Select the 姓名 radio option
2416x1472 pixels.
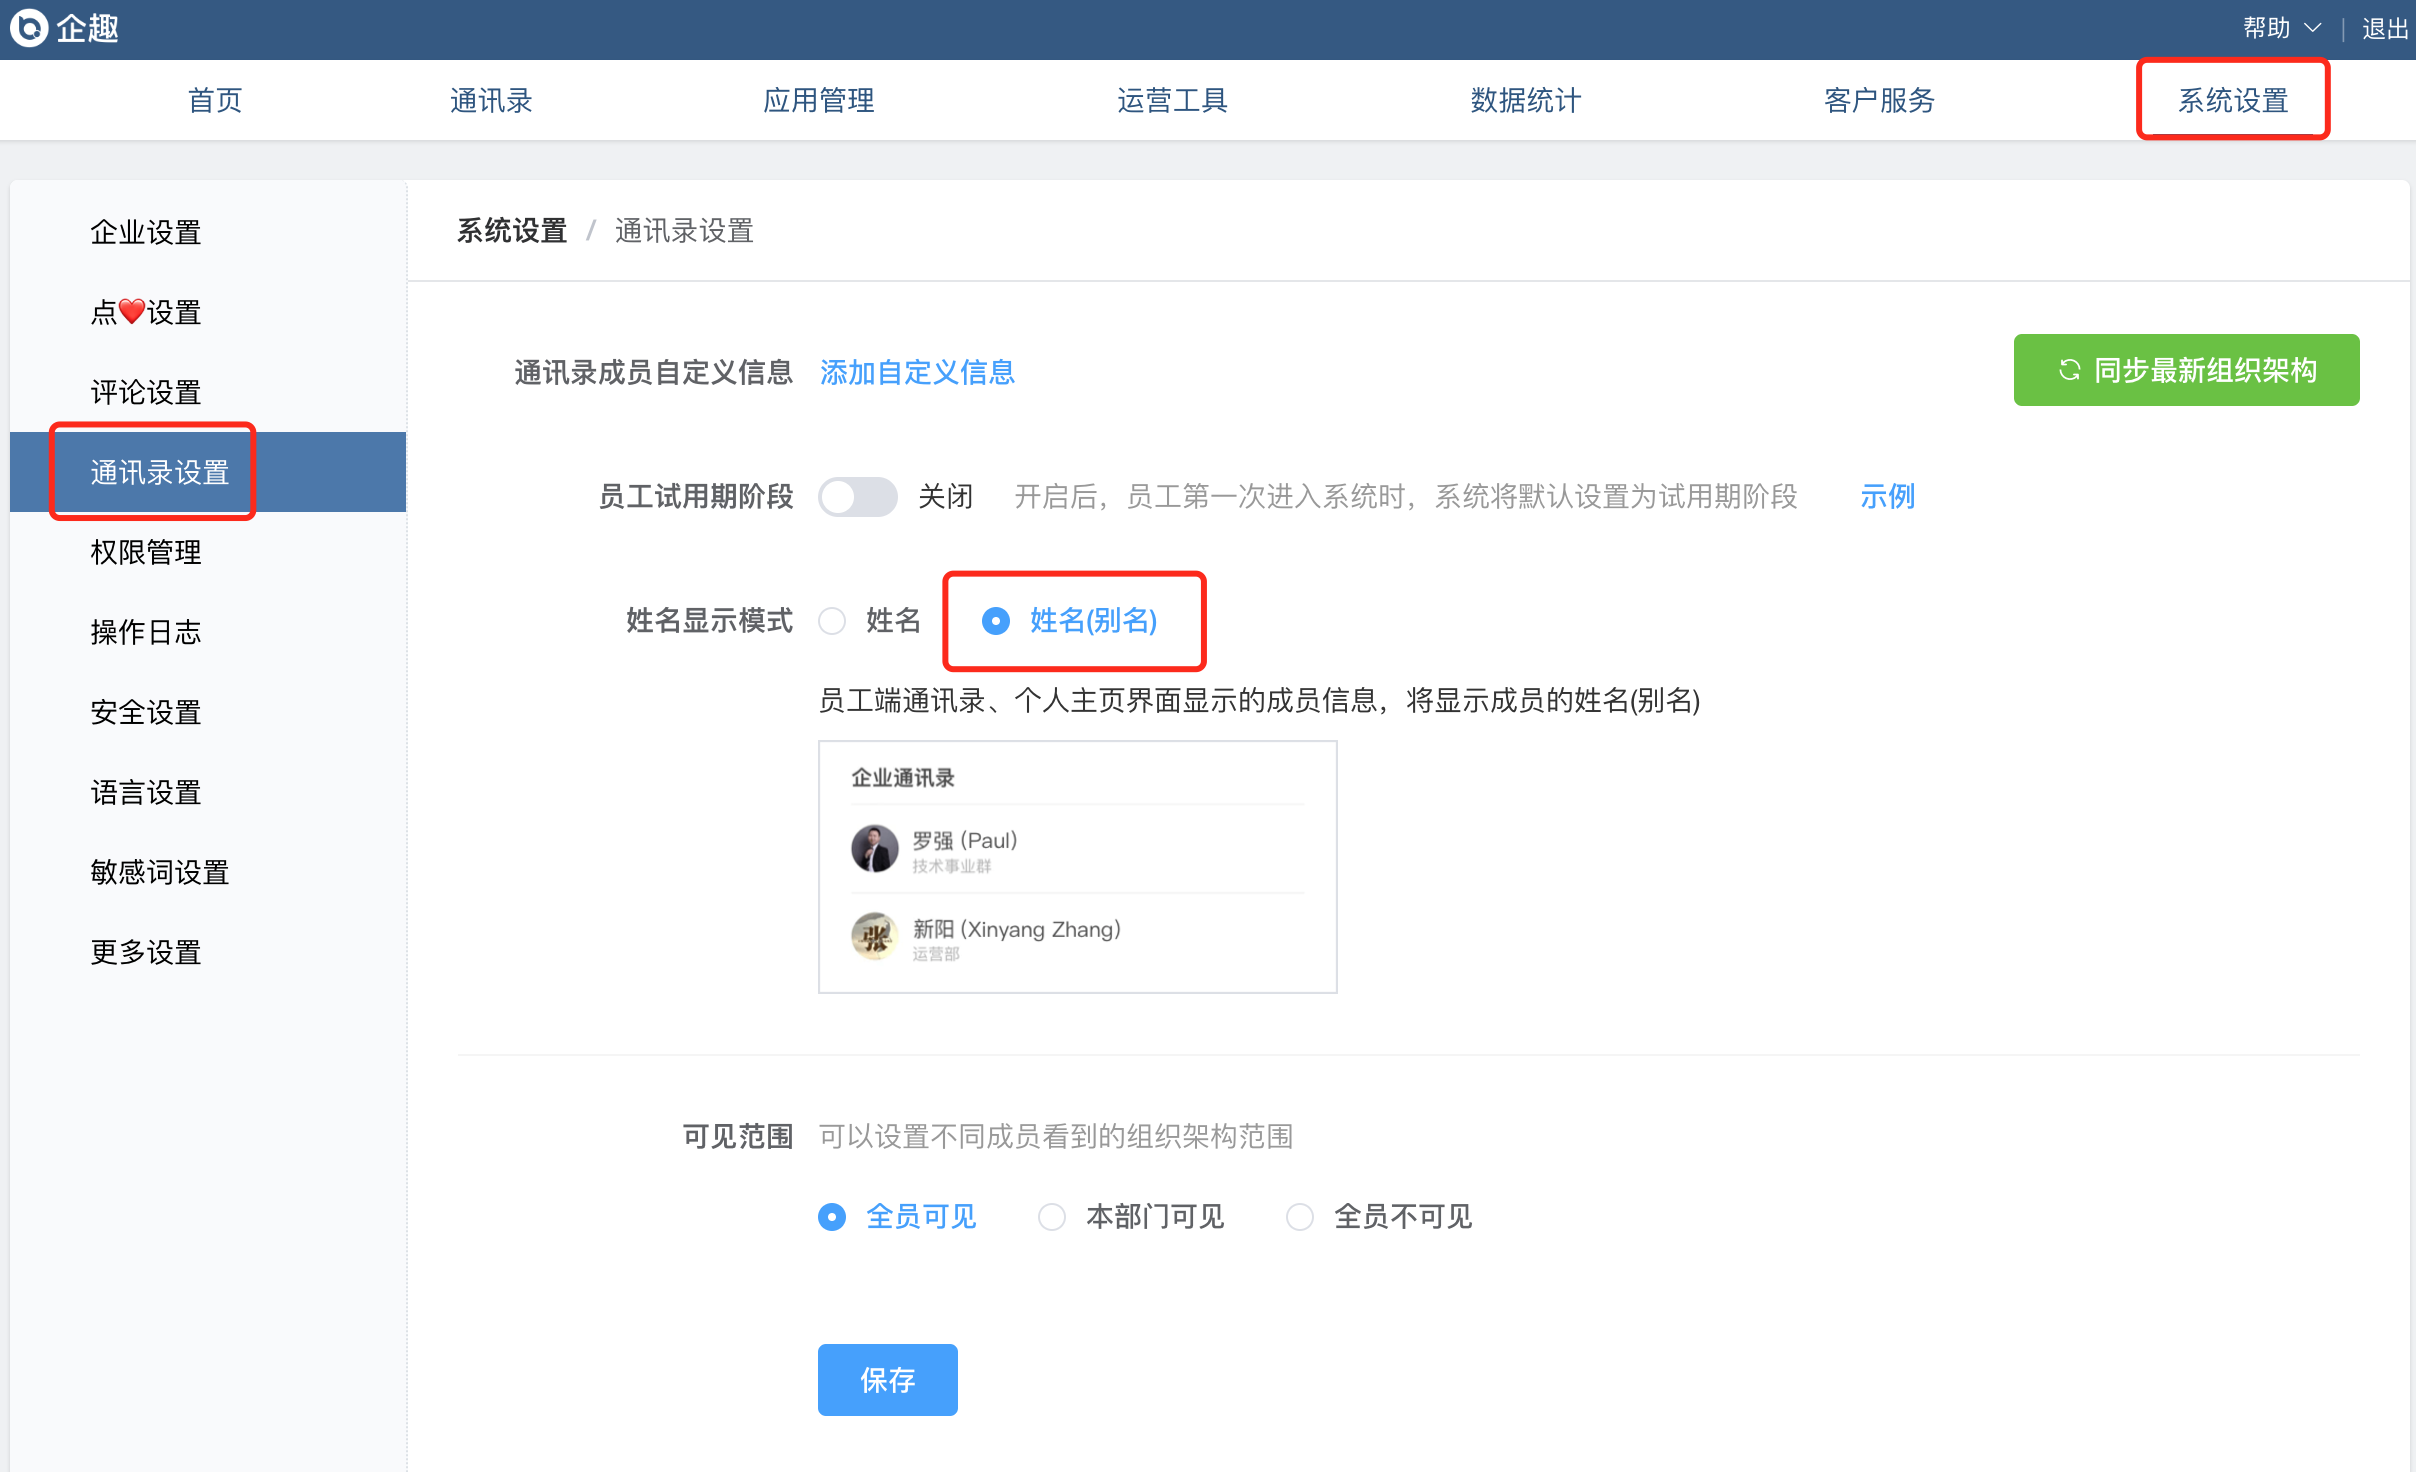pyautogui.click(x=832, y=621)
